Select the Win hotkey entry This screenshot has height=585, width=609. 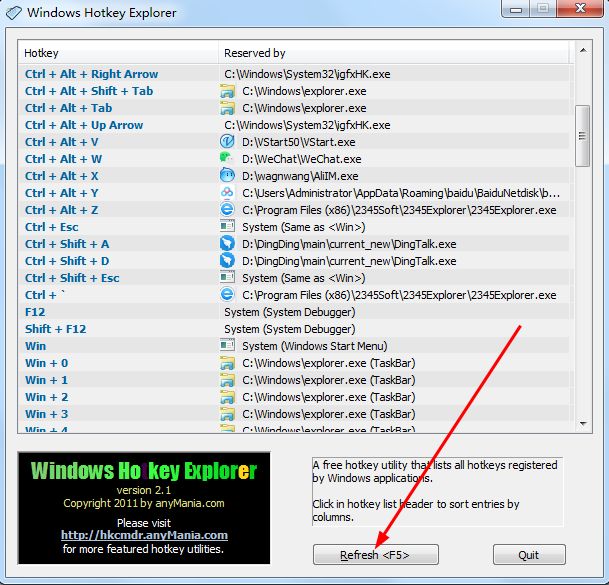point(35,346)
